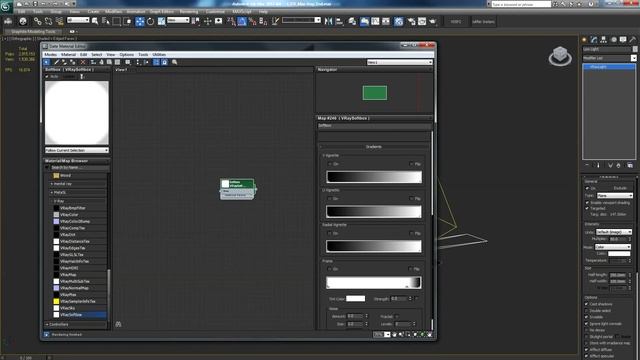Click the ViewCube in the viewport

tap(560, 56)
